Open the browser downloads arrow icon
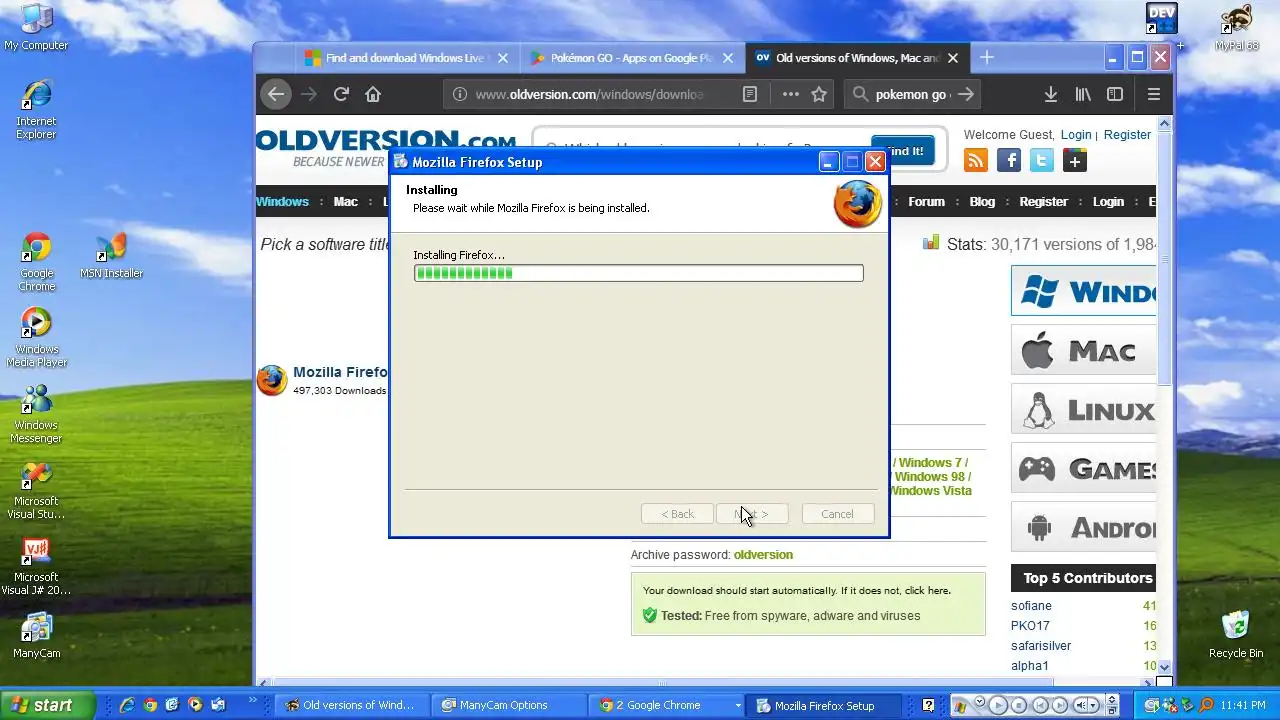The width and height of the screenshot is (1280, 720). (x=1051, y=94)
